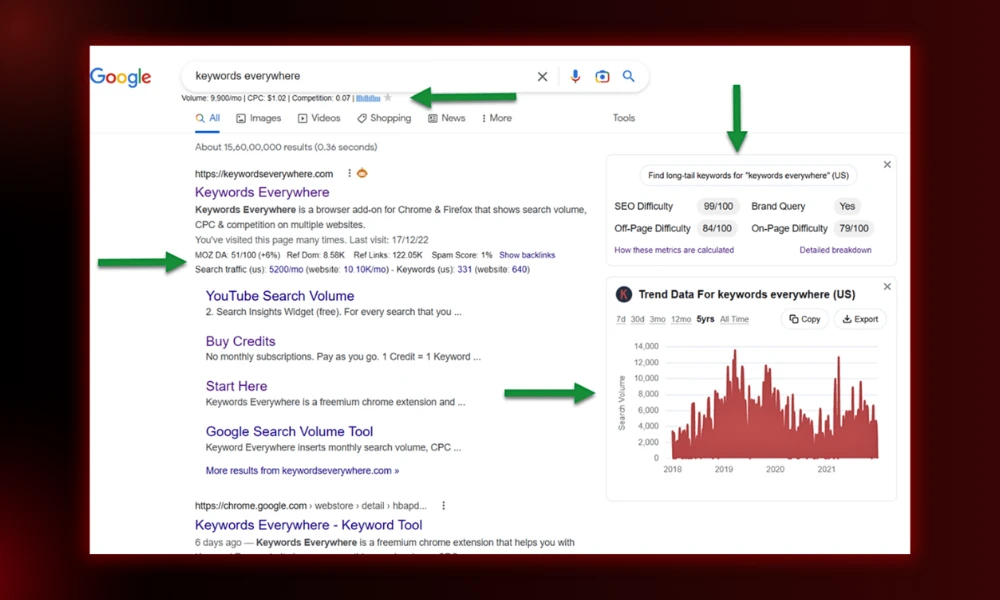Click the 10.10K/mo website traffic value
This screenshot has width=1000, height=600.
pos(365,270)
